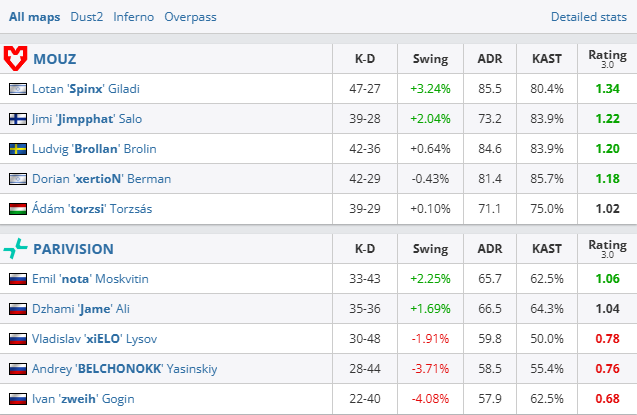Click the MOUZ Swing column header

[430, 59]
